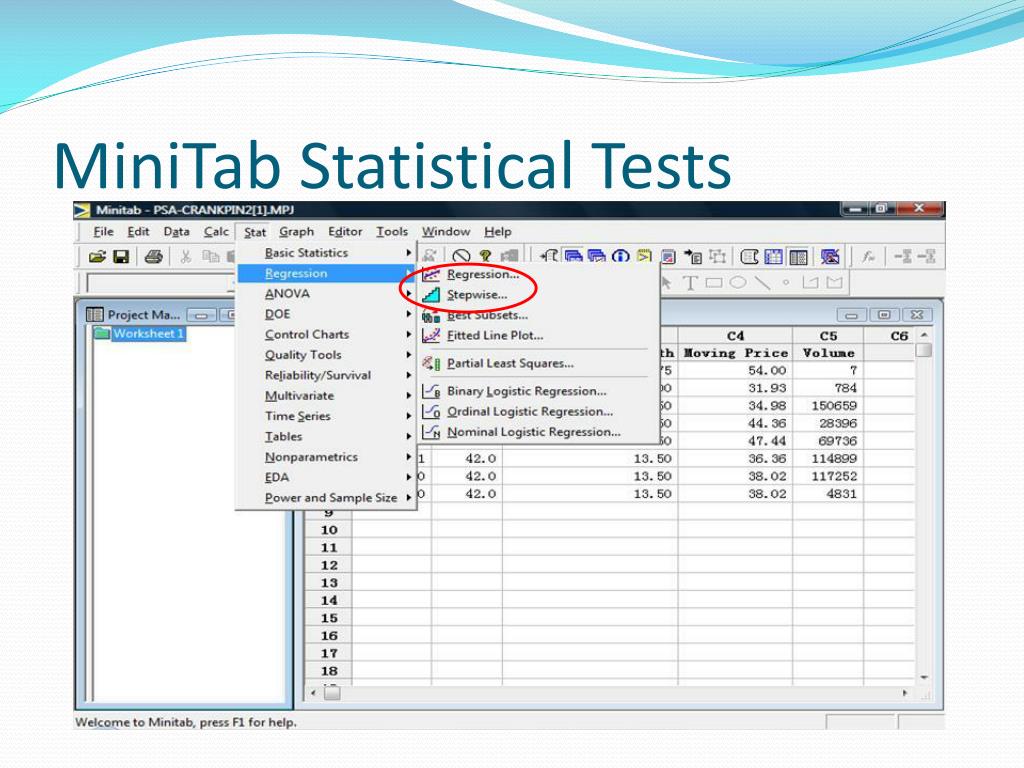This screenshot has height=768, width=1024.
Task: Click the Save Project floppy icon
Action: (121, 257)
